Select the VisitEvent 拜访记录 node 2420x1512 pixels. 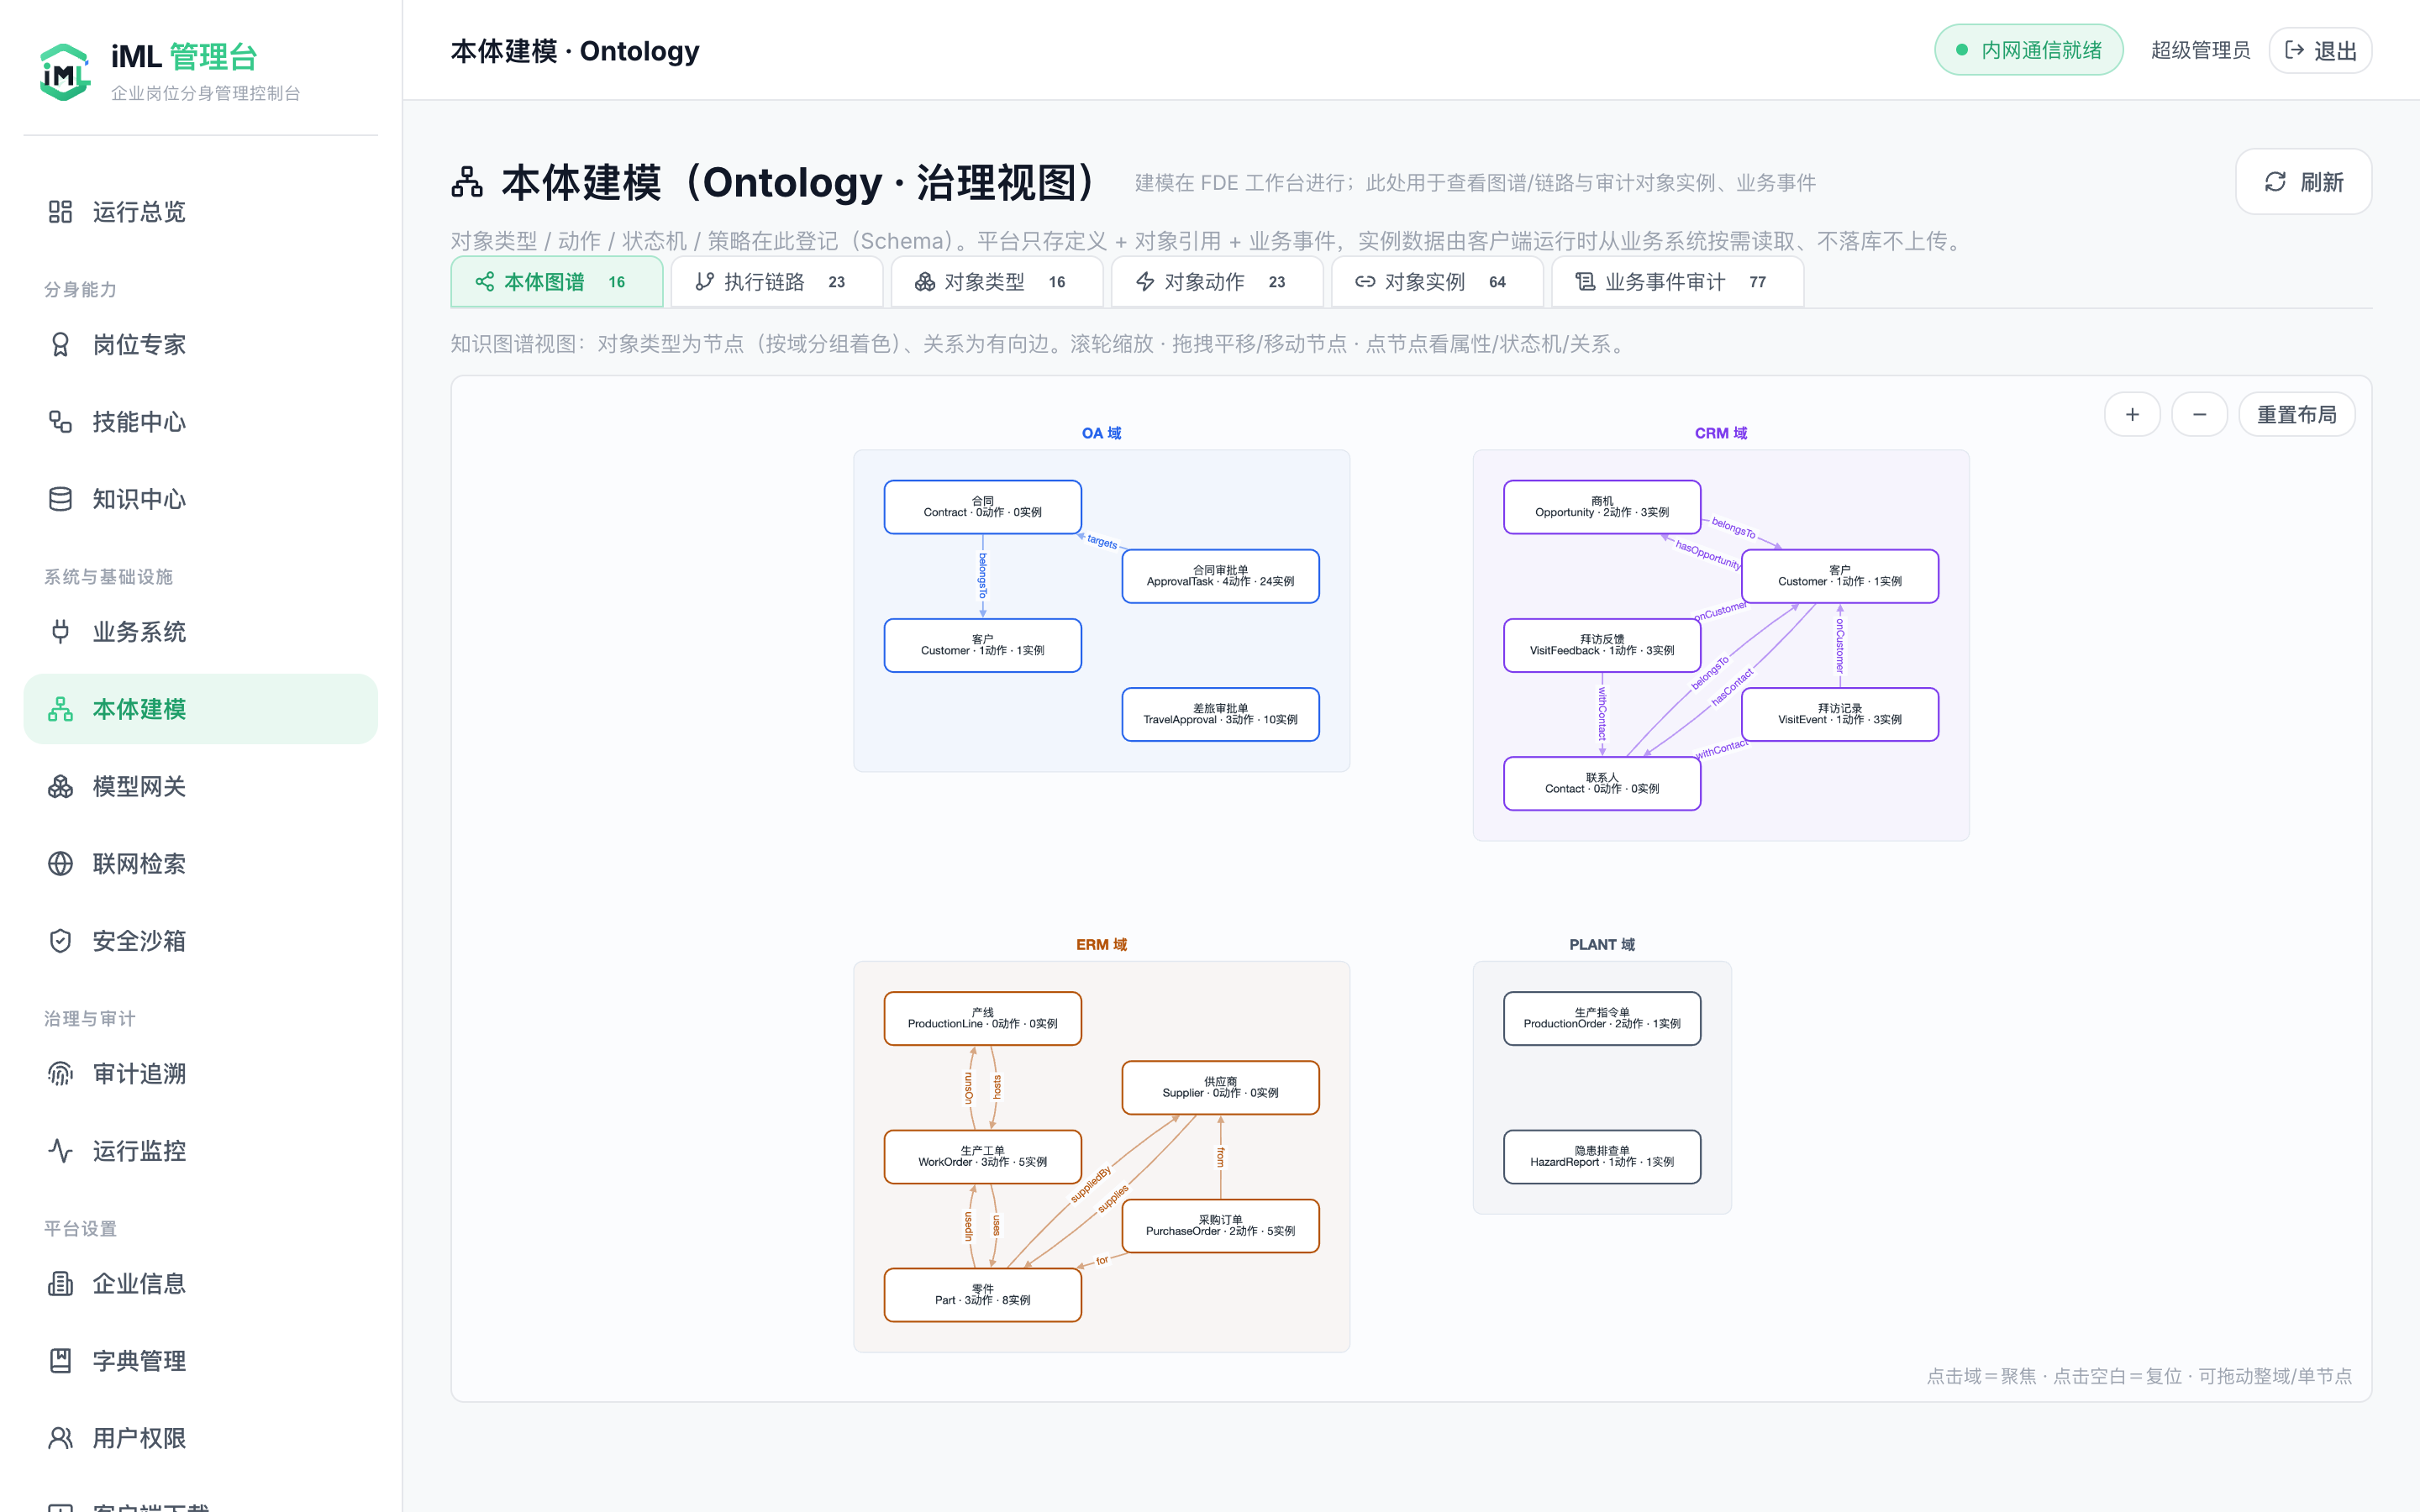coord(1840,714)
